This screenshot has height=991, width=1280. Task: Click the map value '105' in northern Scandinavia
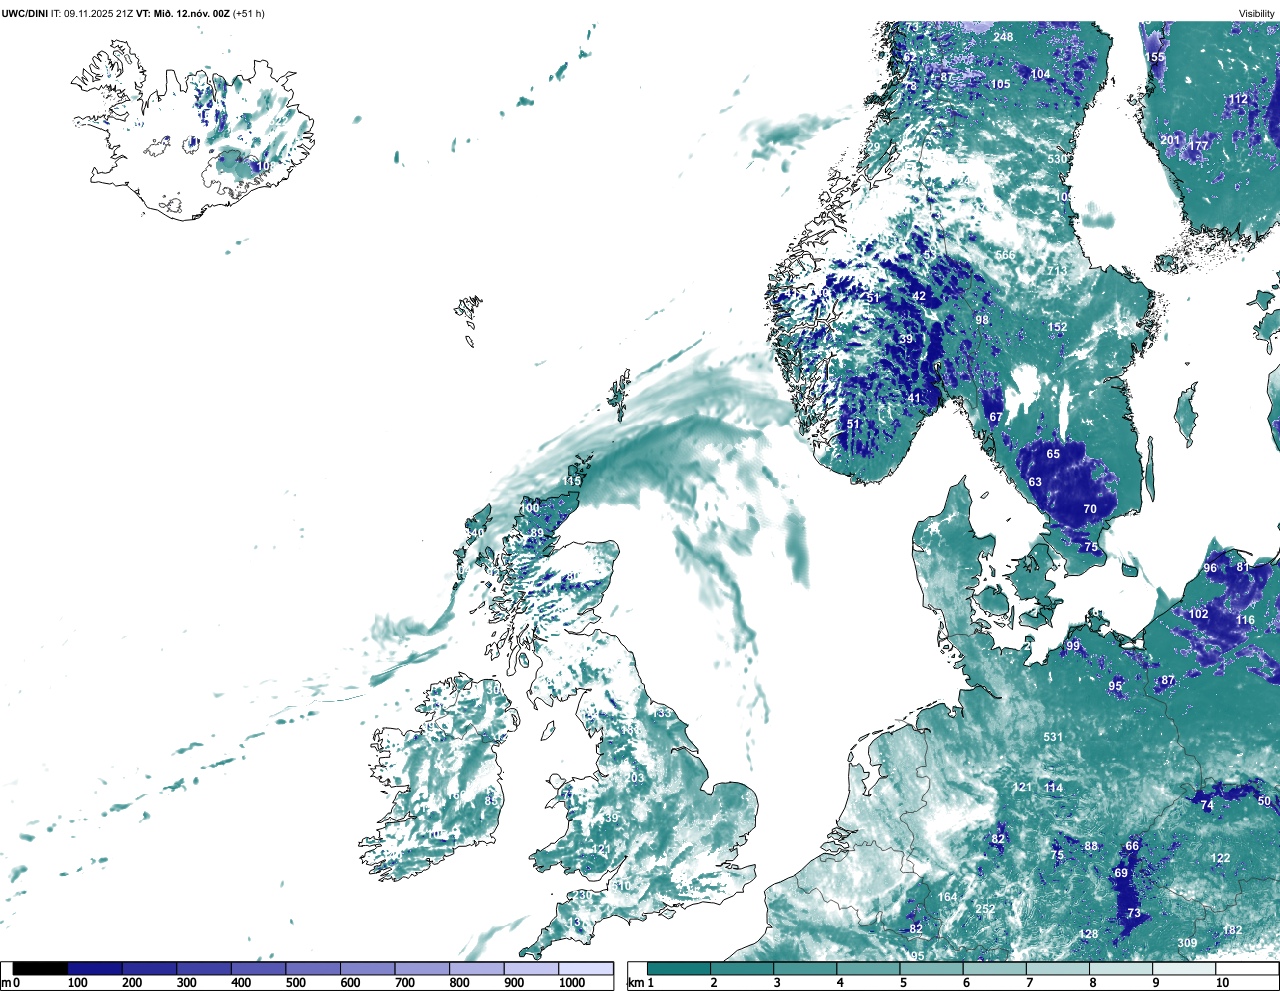(x=1000, y=84)
